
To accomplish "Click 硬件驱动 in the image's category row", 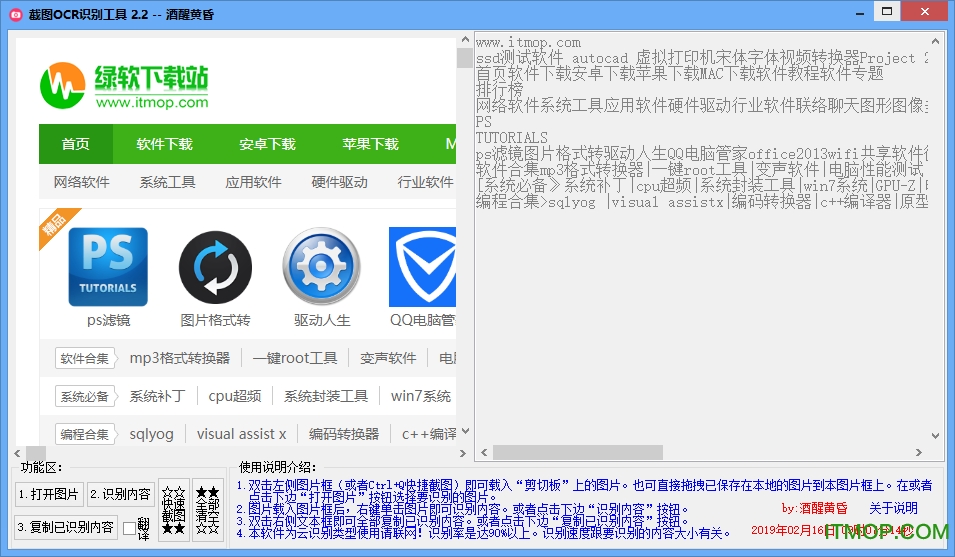I will [x=339, y=182].
